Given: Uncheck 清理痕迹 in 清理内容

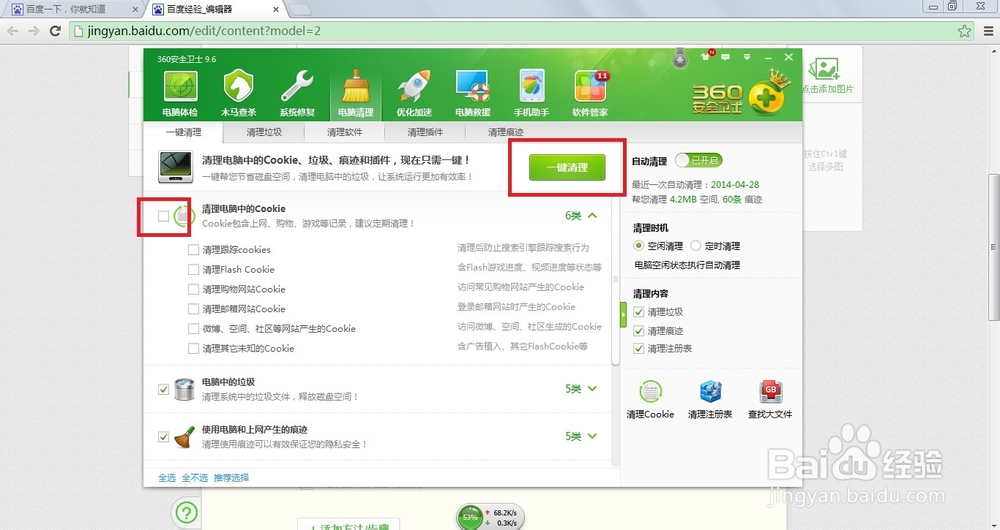Looking at the screenshot, I should (638, 330).
